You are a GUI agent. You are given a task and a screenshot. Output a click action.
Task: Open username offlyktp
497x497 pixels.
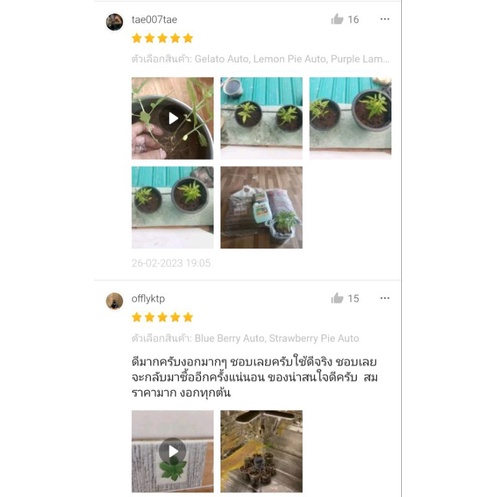pyautogui.click(x=148, y=298)
